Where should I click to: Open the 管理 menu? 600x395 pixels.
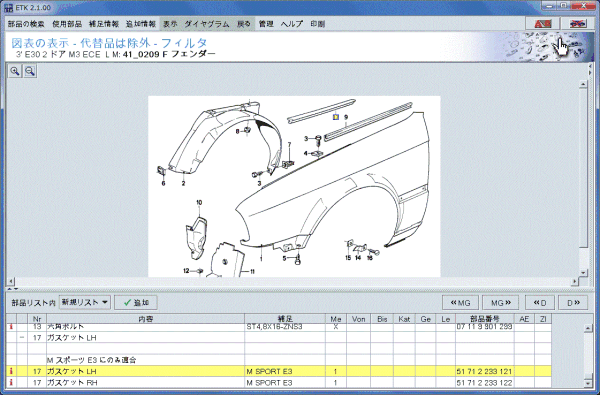[x=266, y=24]
